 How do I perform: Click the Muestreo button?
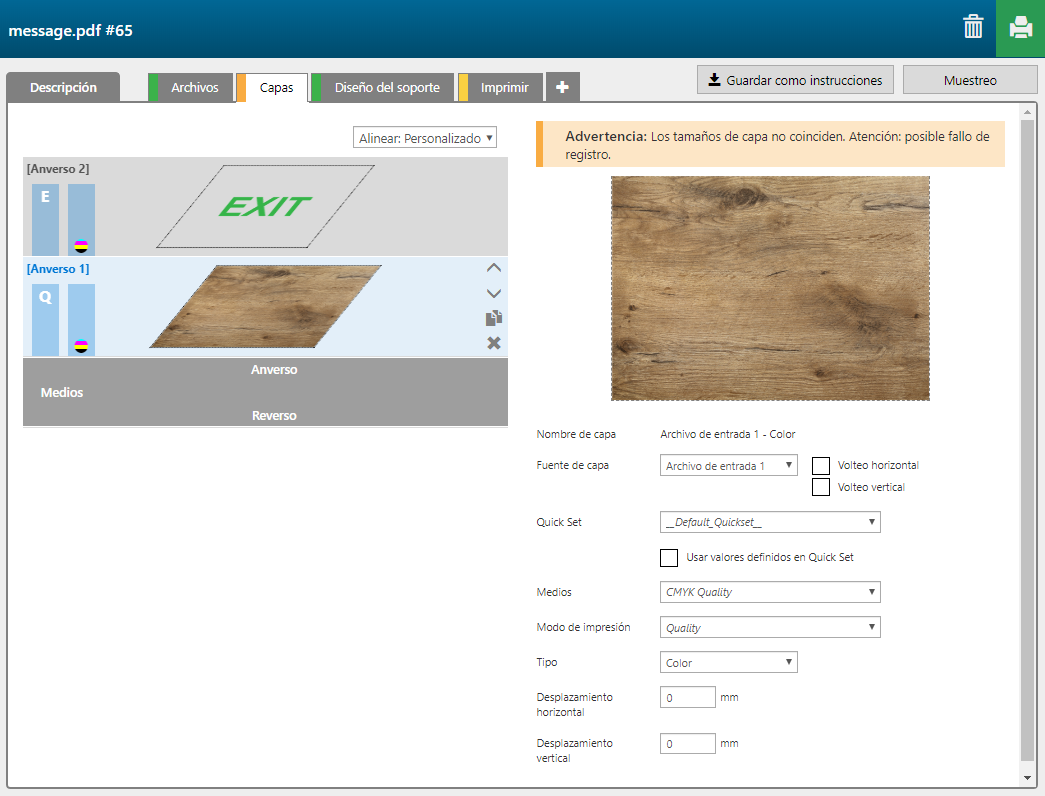pos(970,80)
